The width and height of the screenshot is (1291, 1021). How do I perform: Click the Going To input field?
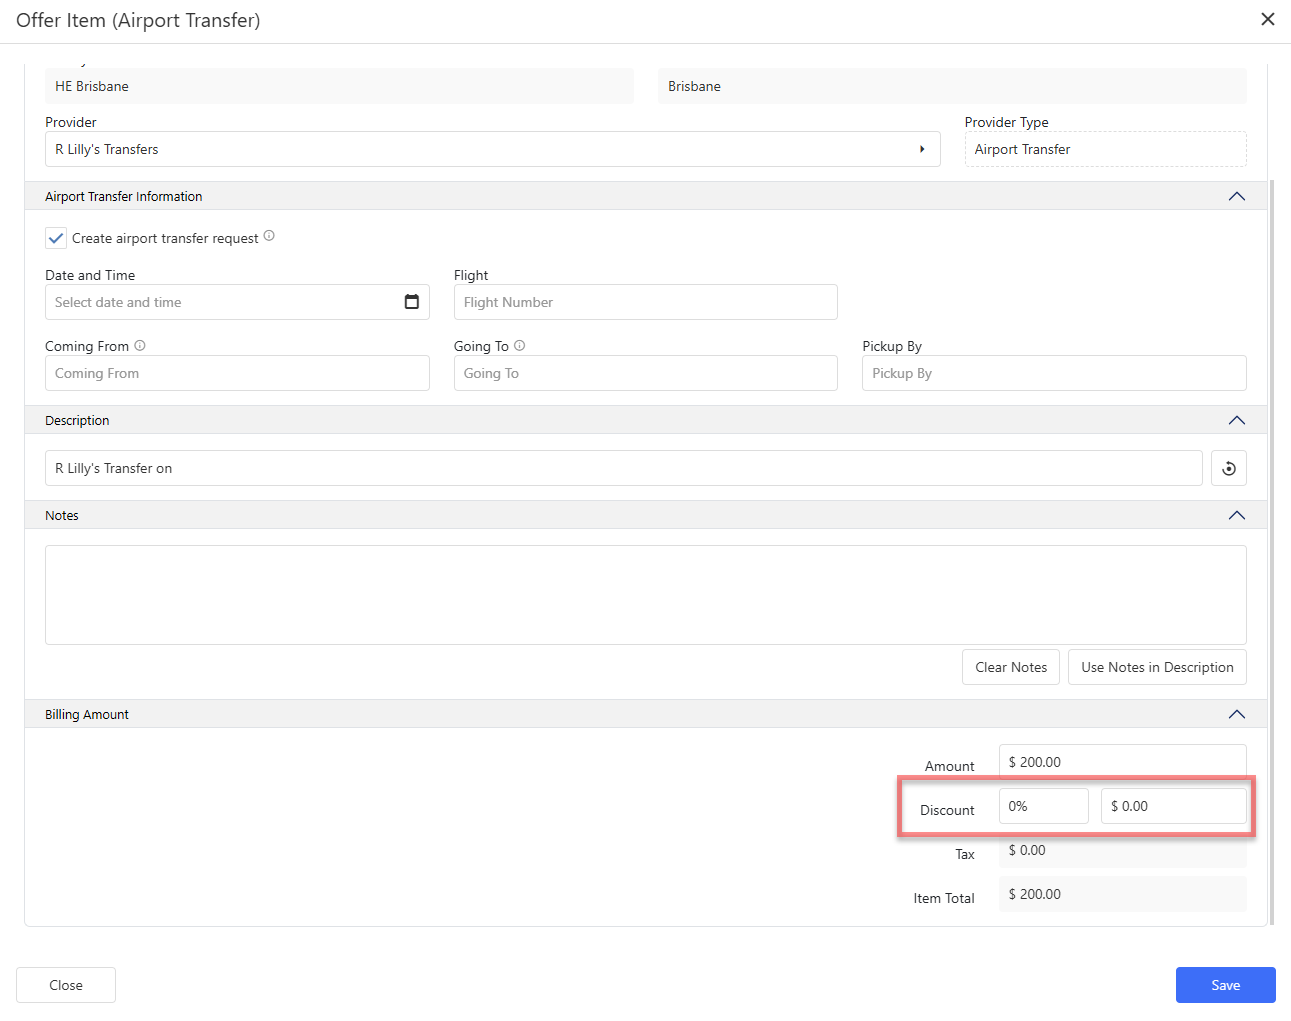click(x=646, y=373)
